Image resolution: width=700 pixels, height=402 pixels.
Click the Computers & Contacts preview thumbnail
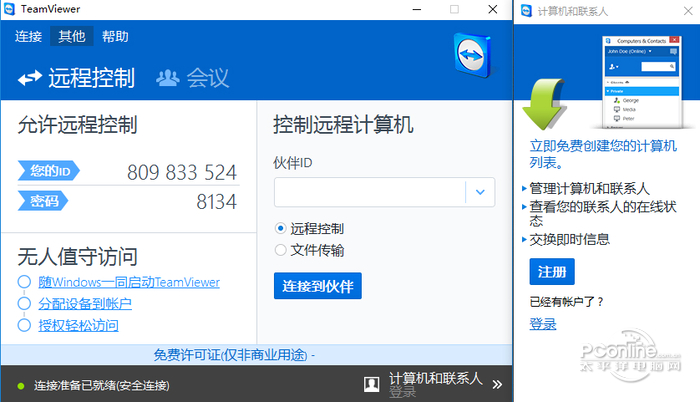pyautogui.click(x=642, y=82)
